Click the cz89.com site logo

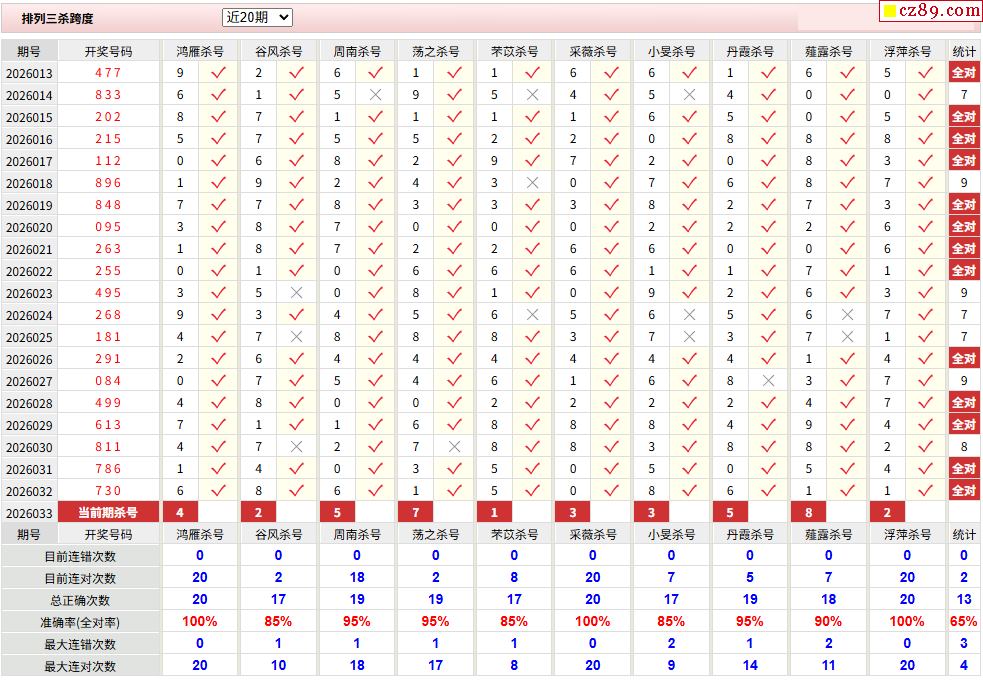[930, 11]
